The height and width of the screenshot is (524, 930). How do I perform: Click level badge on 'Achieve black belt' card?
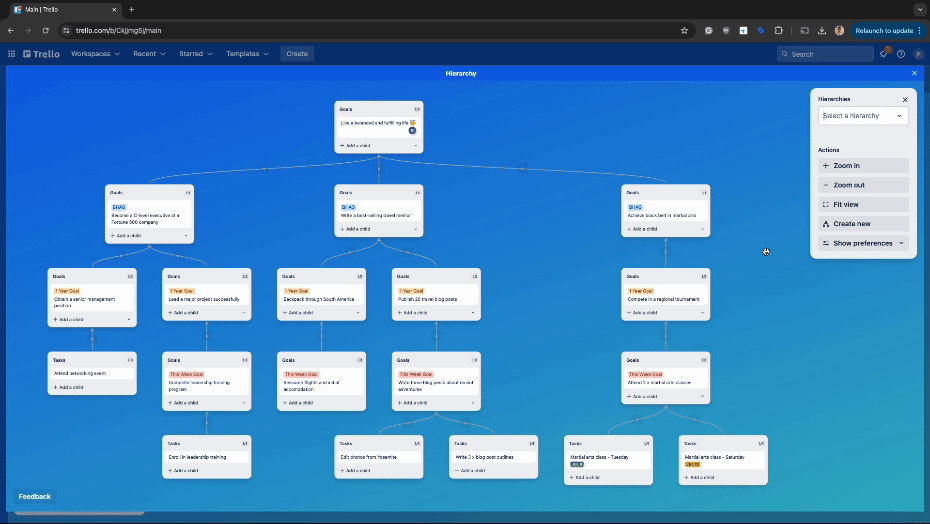point(704,193)
